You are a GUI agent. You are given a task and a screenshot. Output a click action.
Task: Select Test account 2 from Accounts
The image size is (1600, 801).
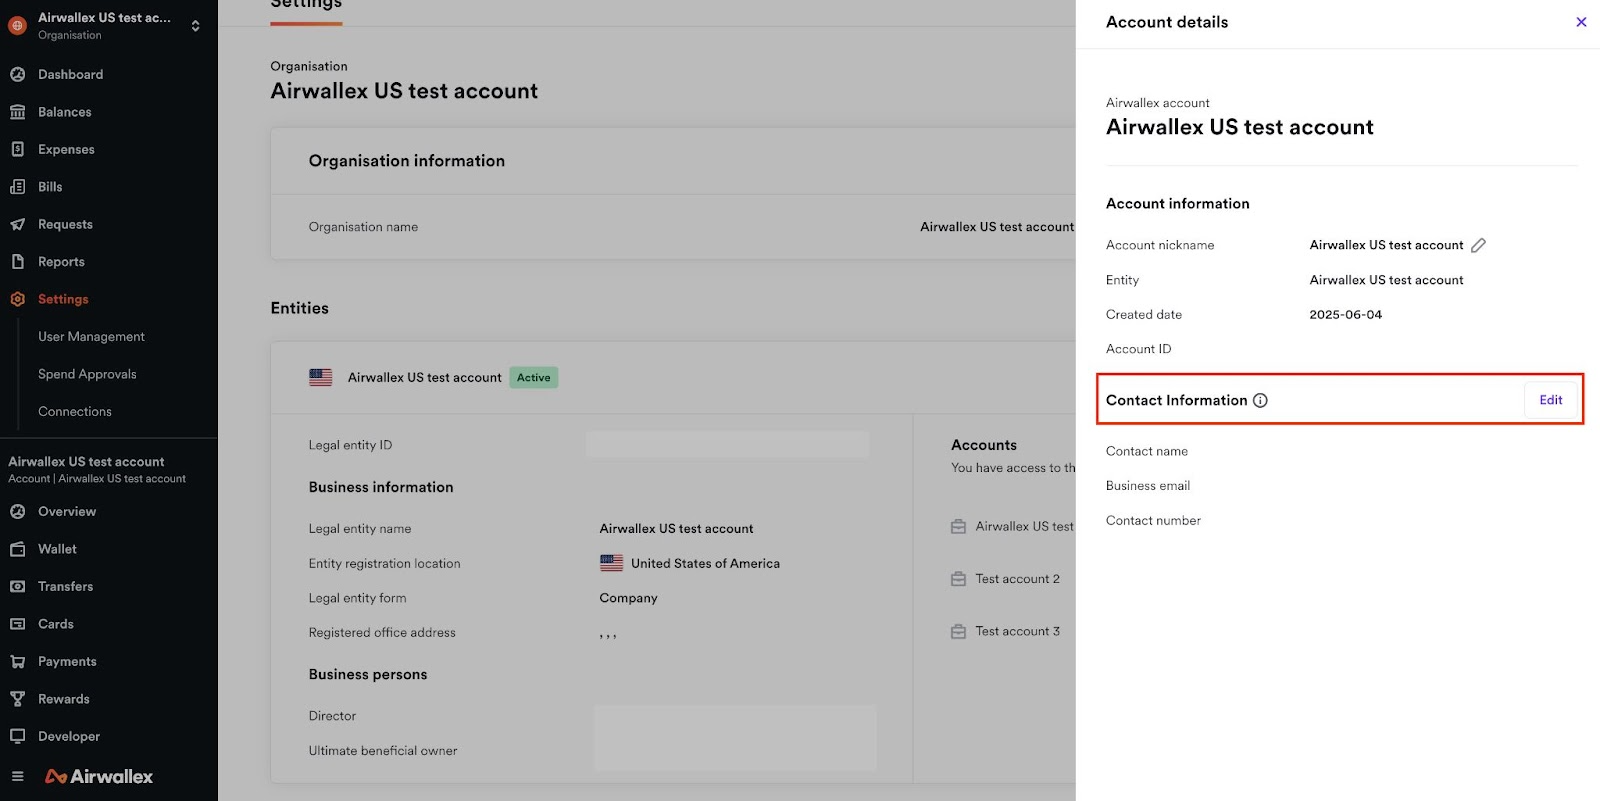[x=1017, y=579]
